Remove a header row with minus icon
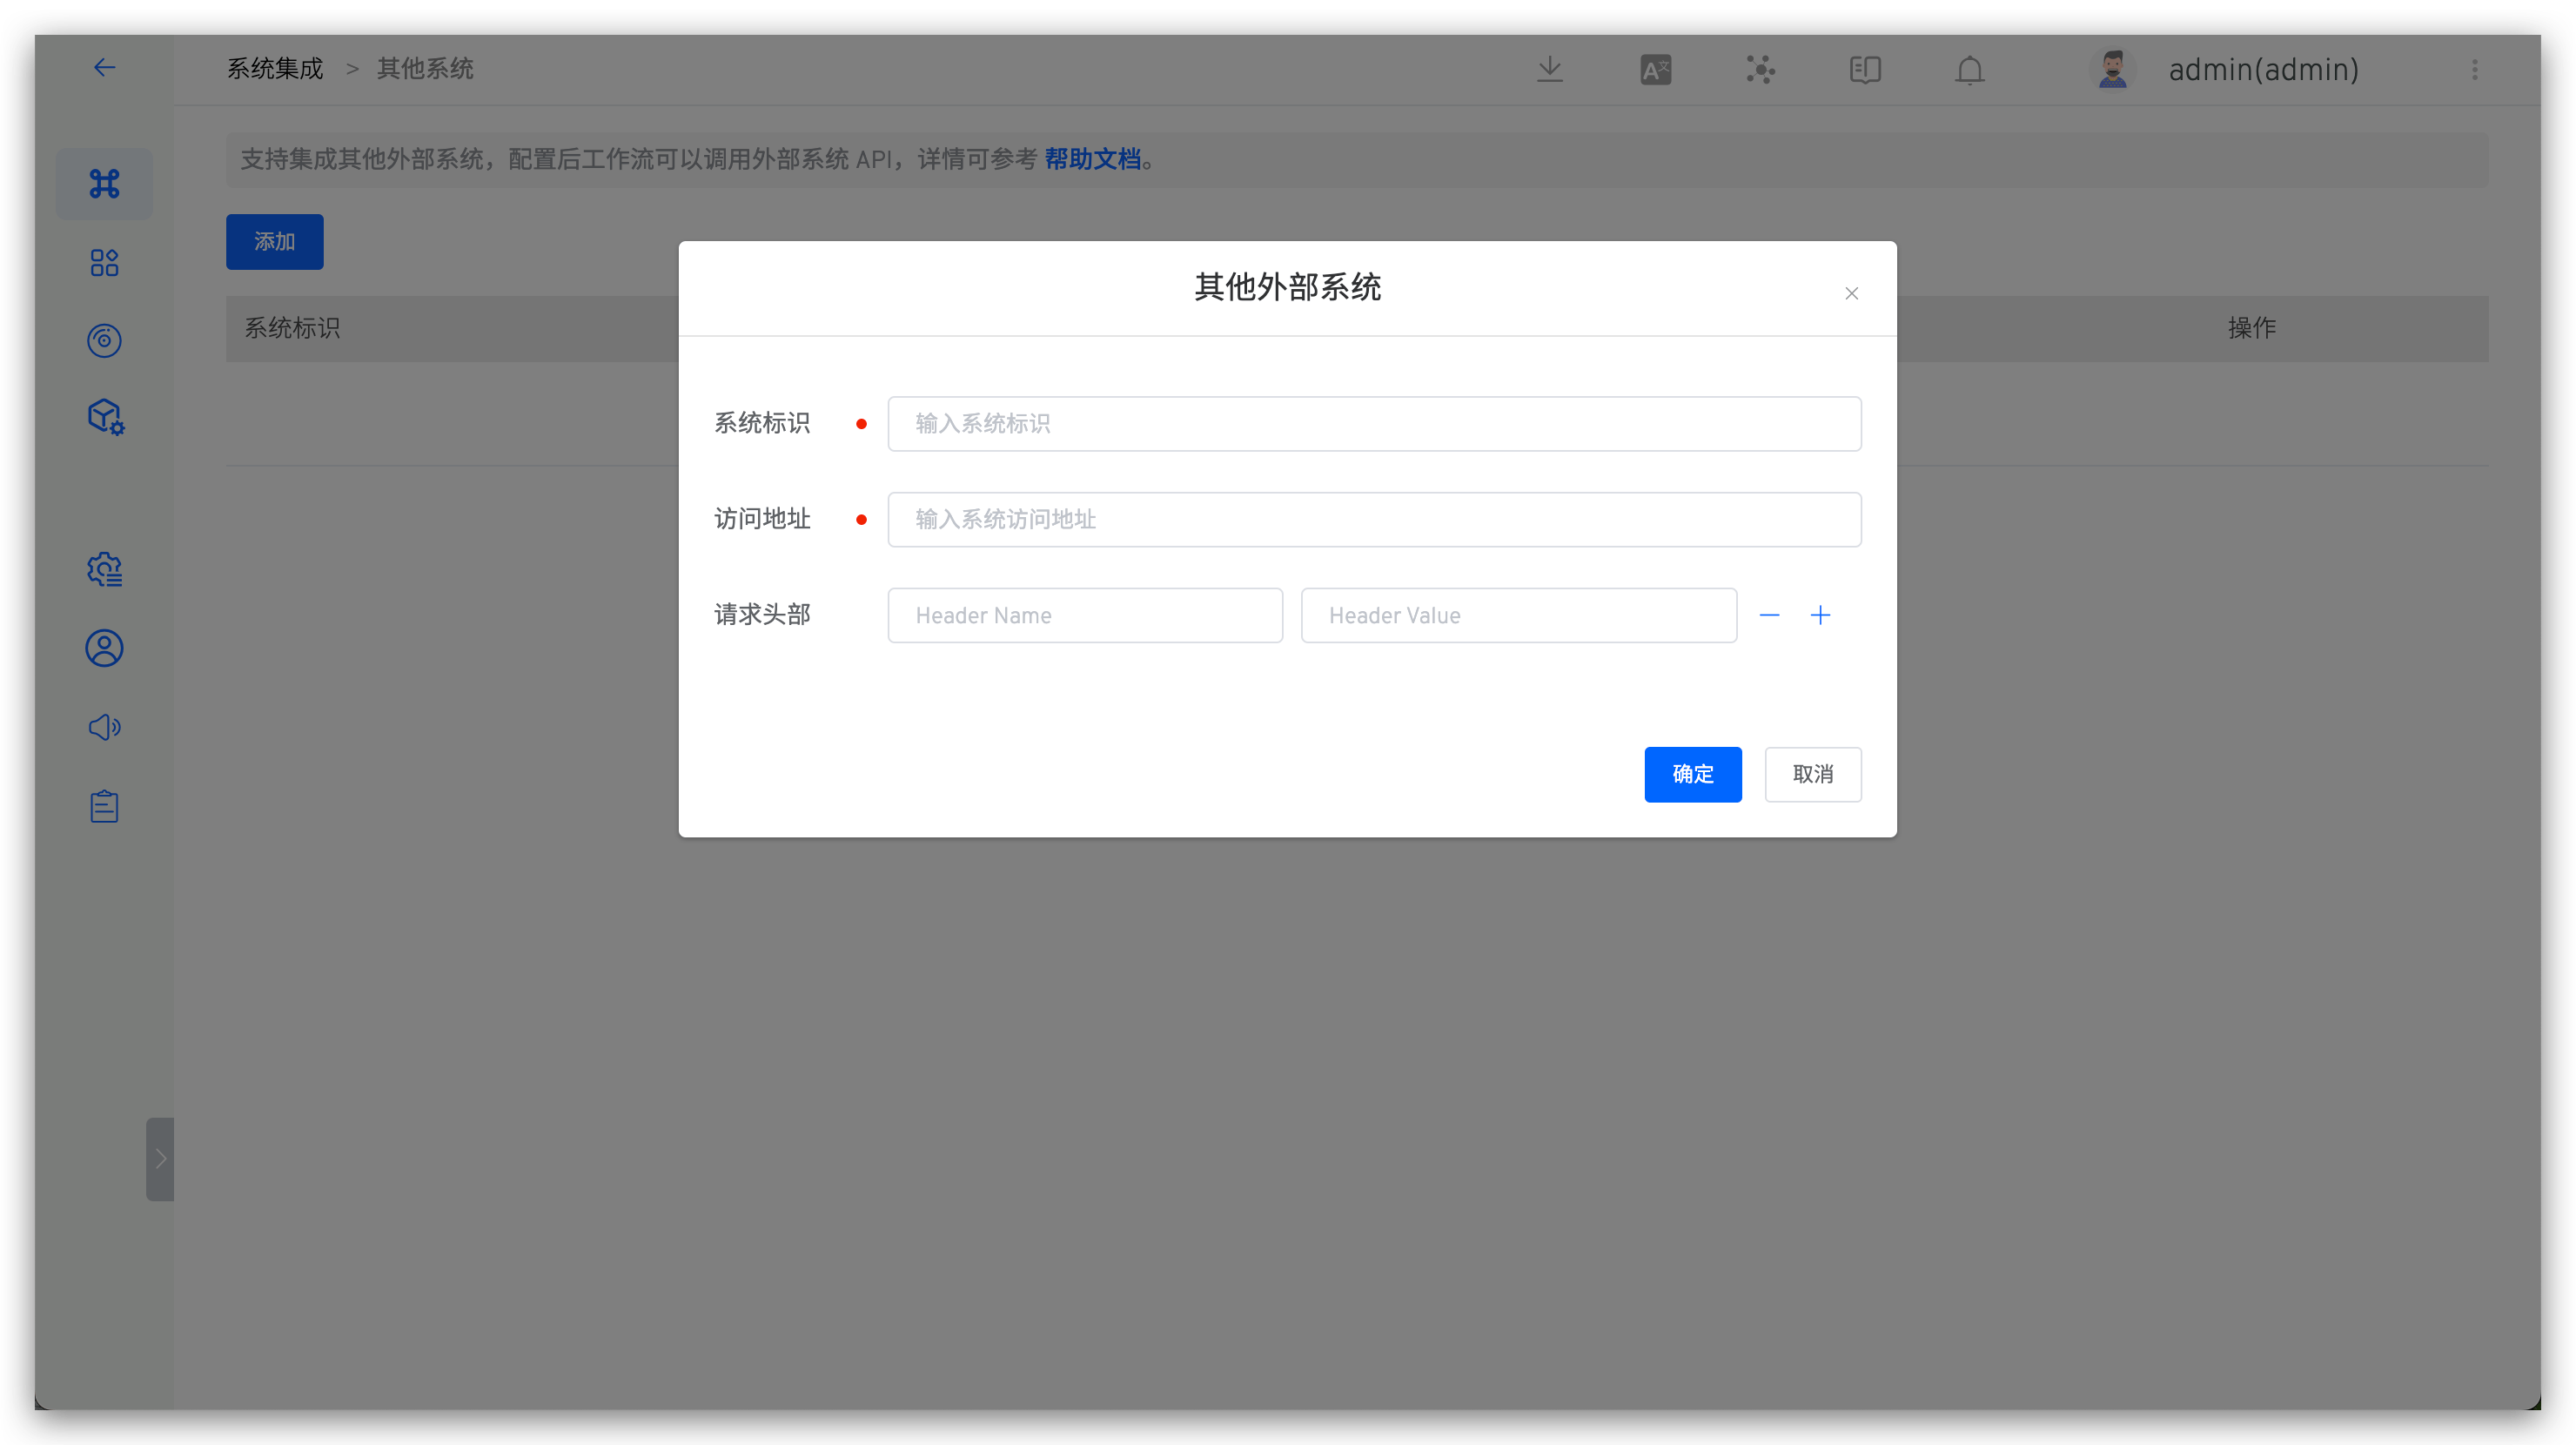The width and height of the screenshot is (2576, 1445). point(1769,615)
